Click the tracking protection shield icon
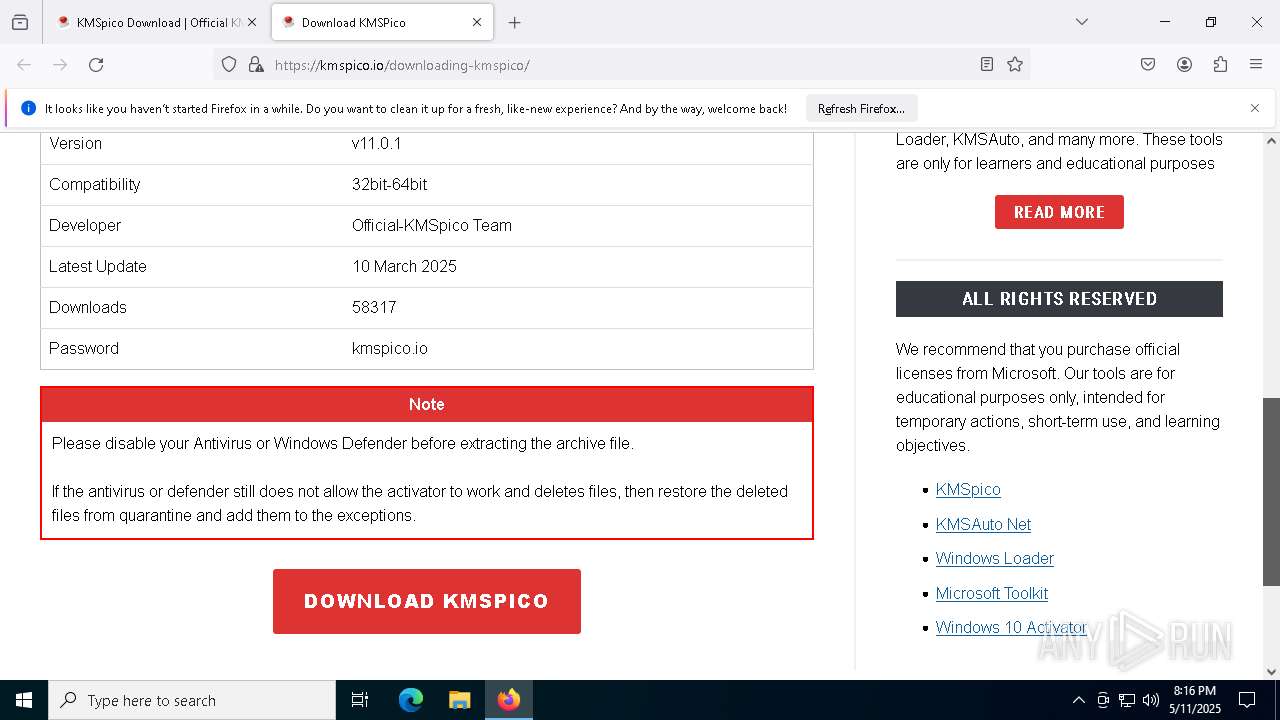The width and height of the screenshot is (1280, 720). [x=229, y=65]
